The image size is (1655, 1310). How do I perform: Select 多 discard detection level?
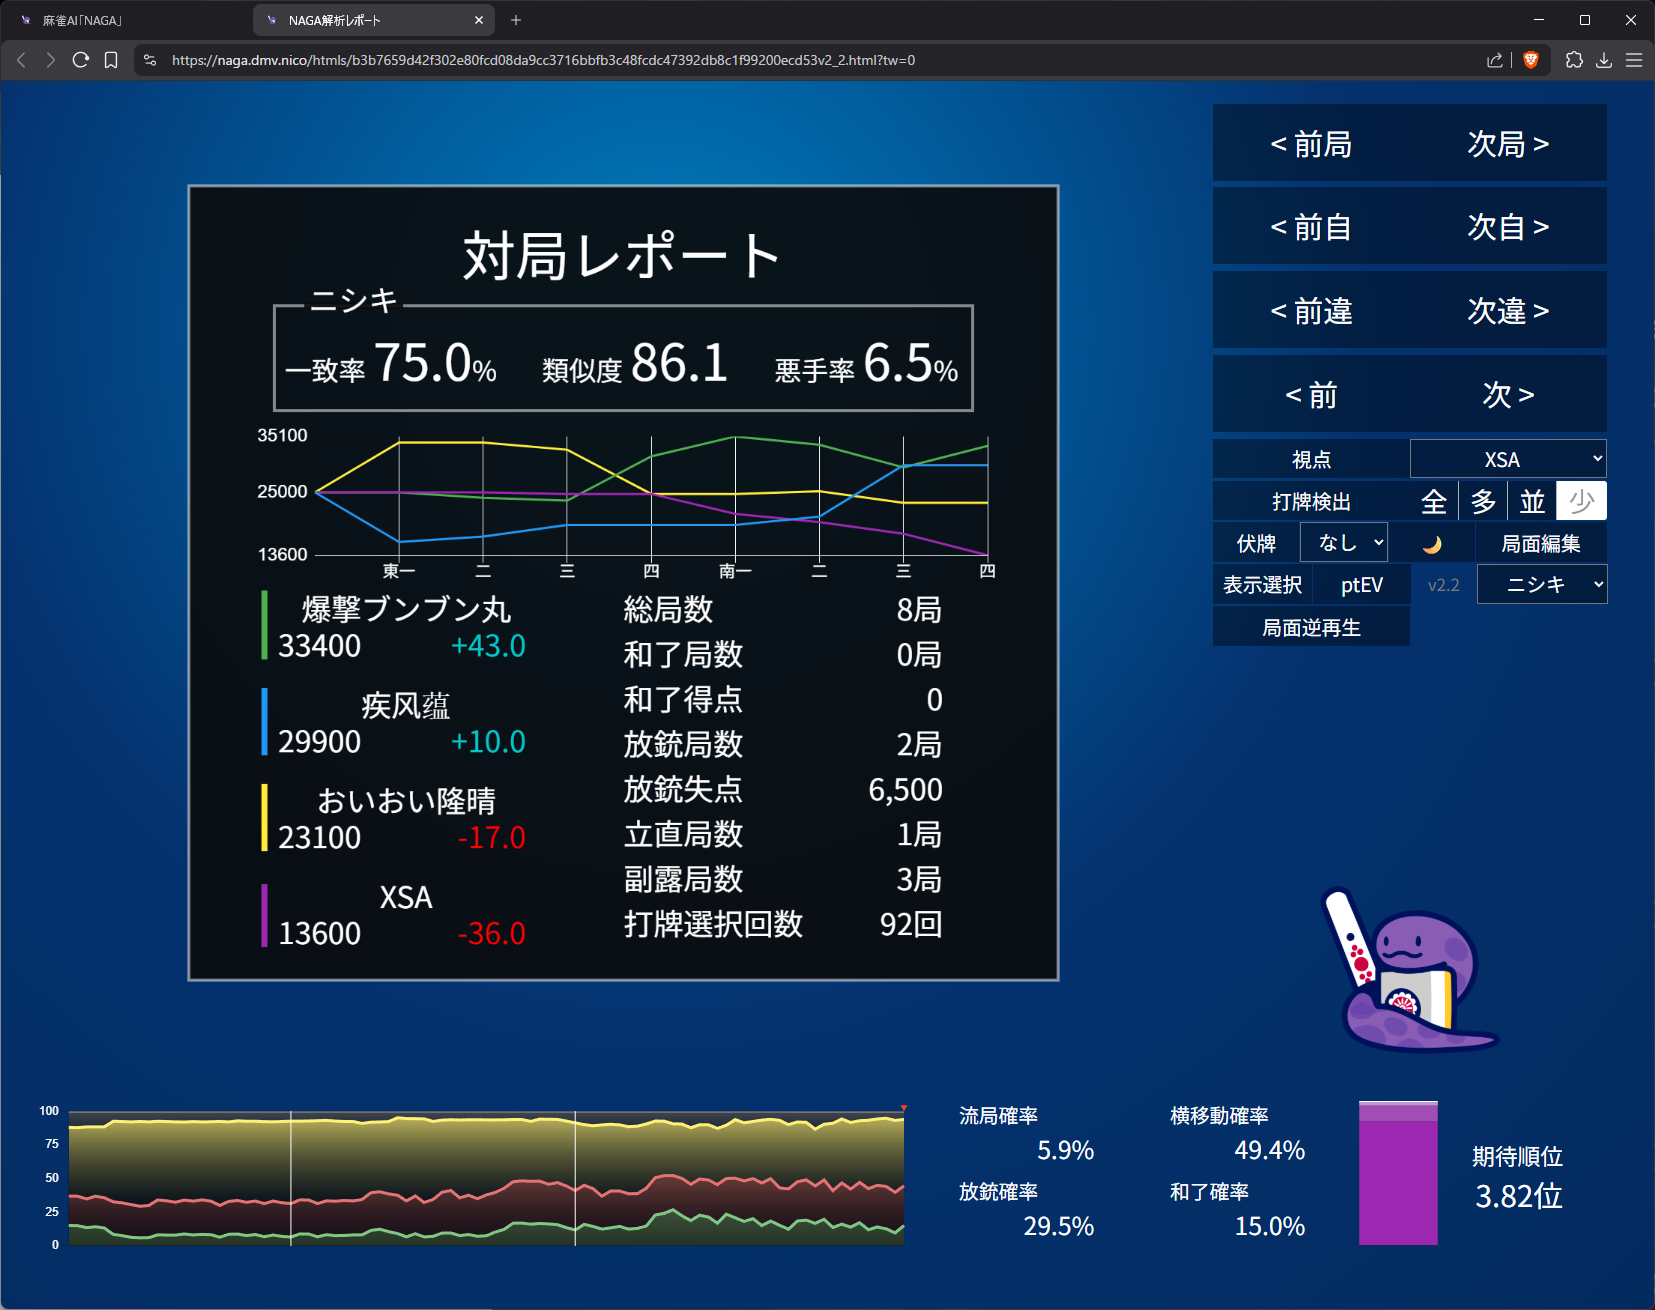(x=1483, y=501)
